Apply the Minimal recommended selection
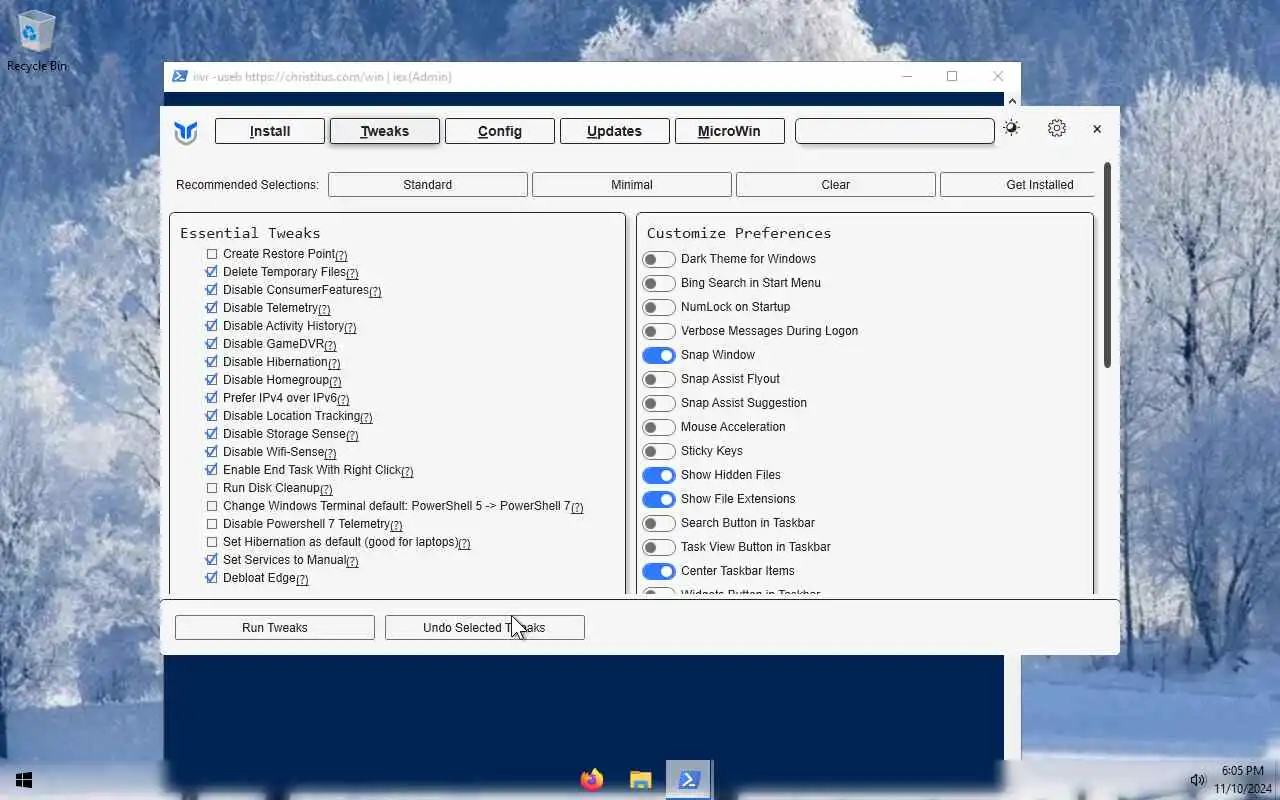Image resolution: width=1280 pixels, height=800 pixels. pyautogui.click(x=632, y=185)
